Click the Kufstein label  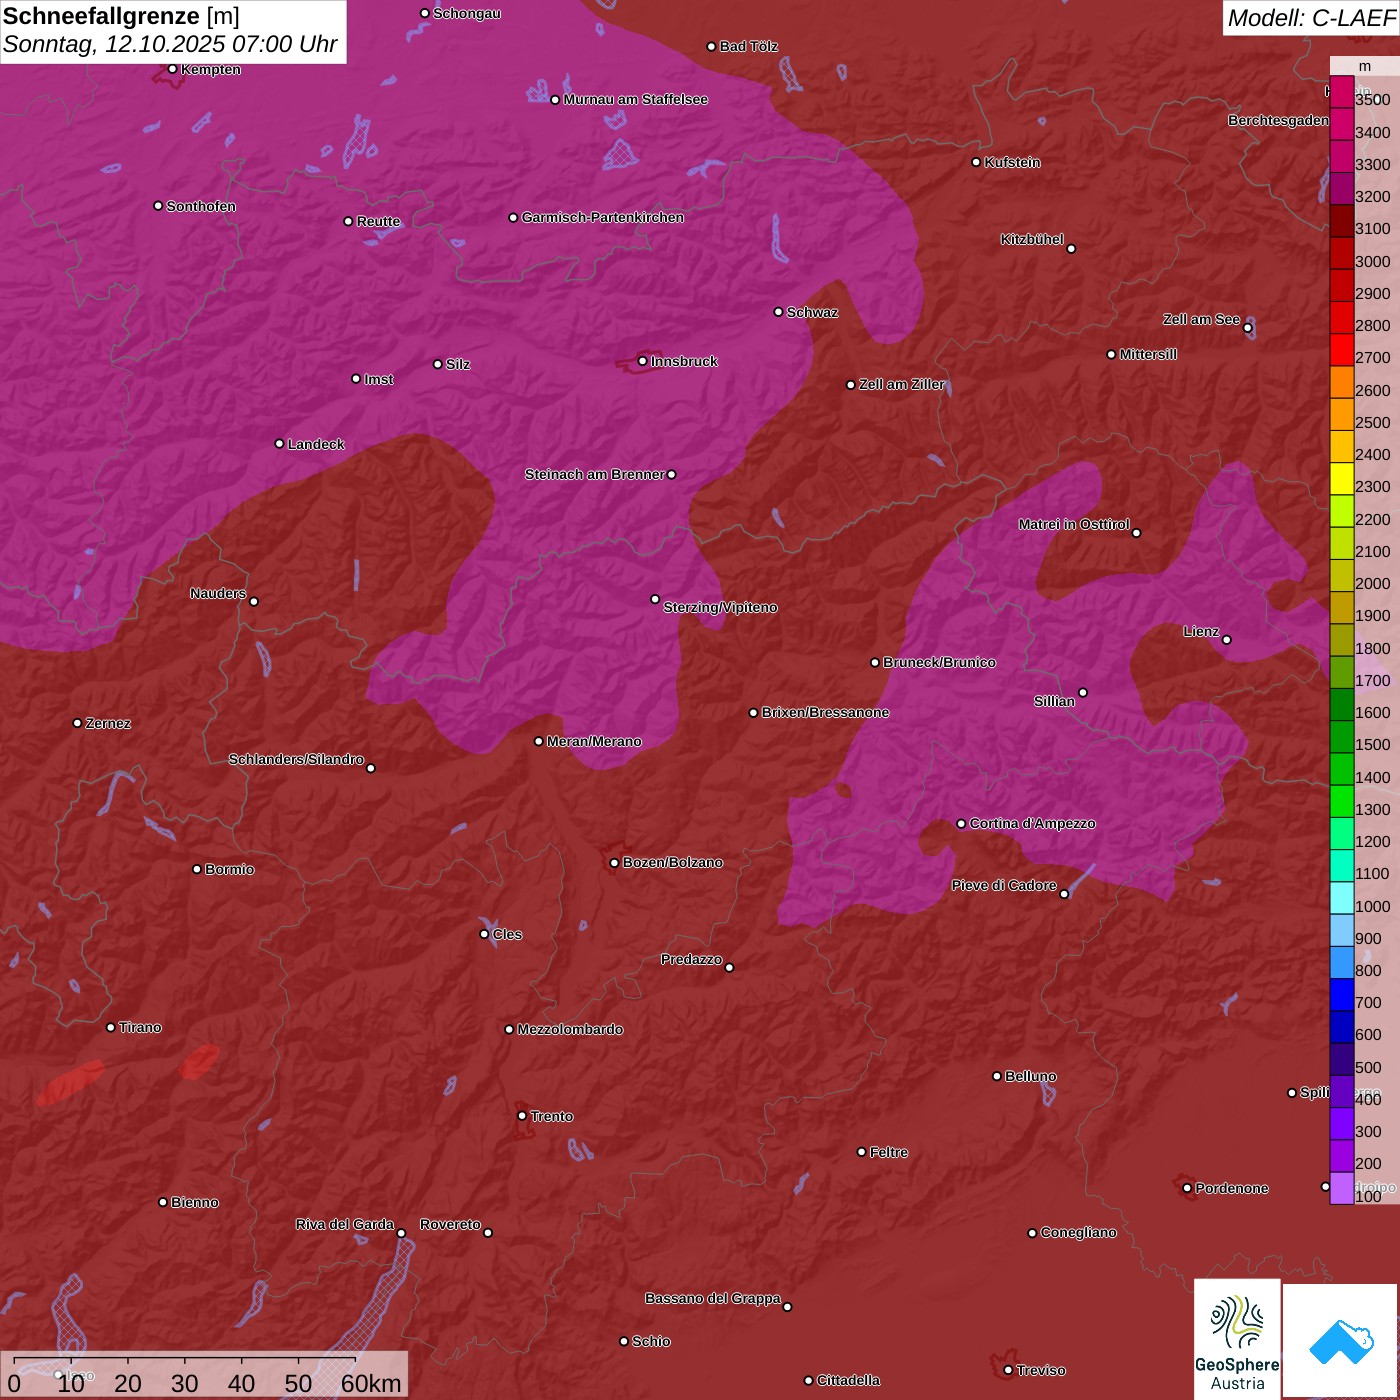(1012, 162)
